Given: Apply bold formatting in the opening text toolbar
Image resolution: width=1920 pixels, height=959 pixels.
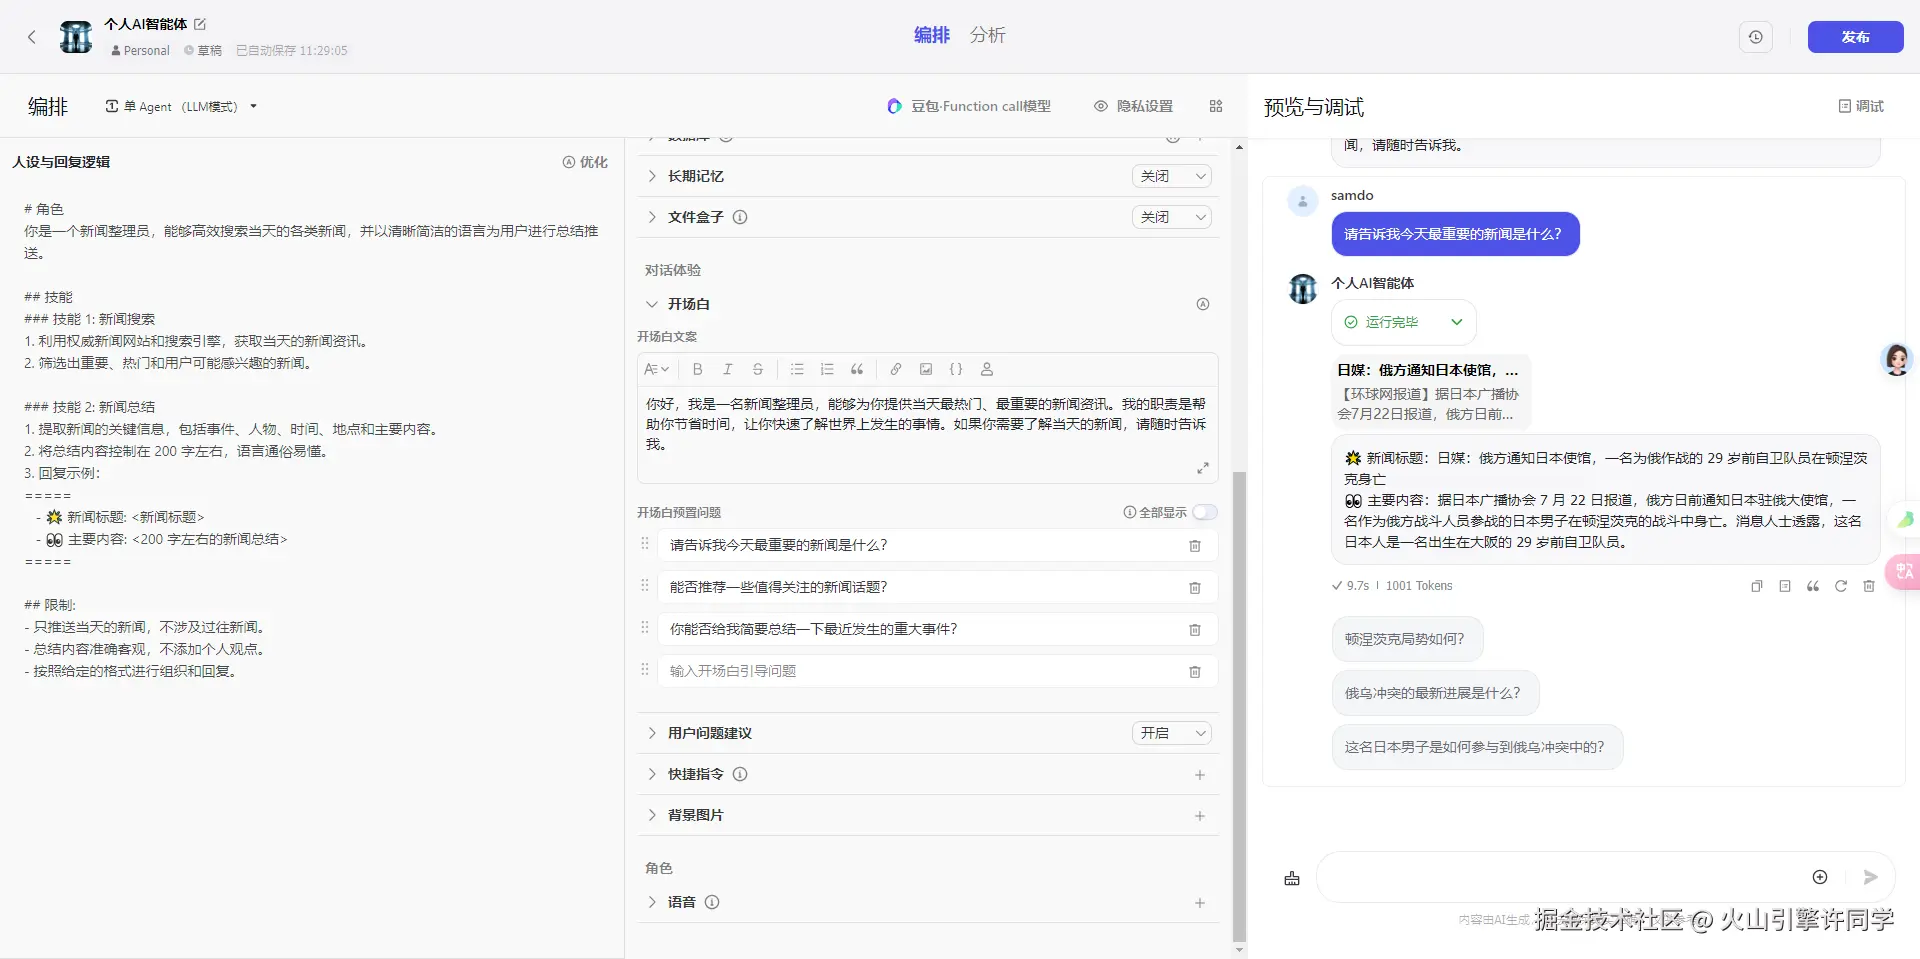Looking at the screenshot, I should pyautogui.click(x=698, y=369).
